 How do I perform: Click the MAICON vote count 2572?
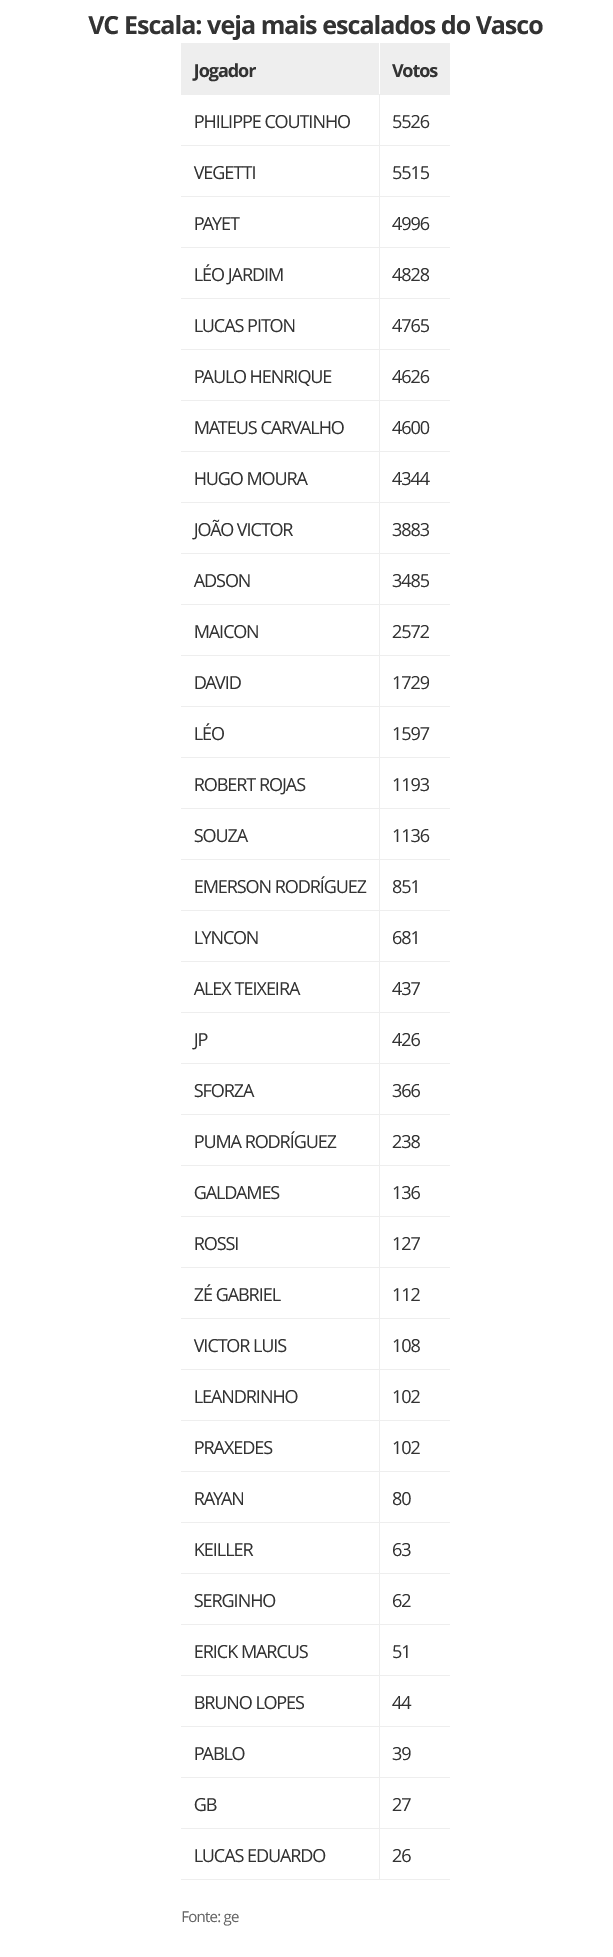tap(411, 632)
